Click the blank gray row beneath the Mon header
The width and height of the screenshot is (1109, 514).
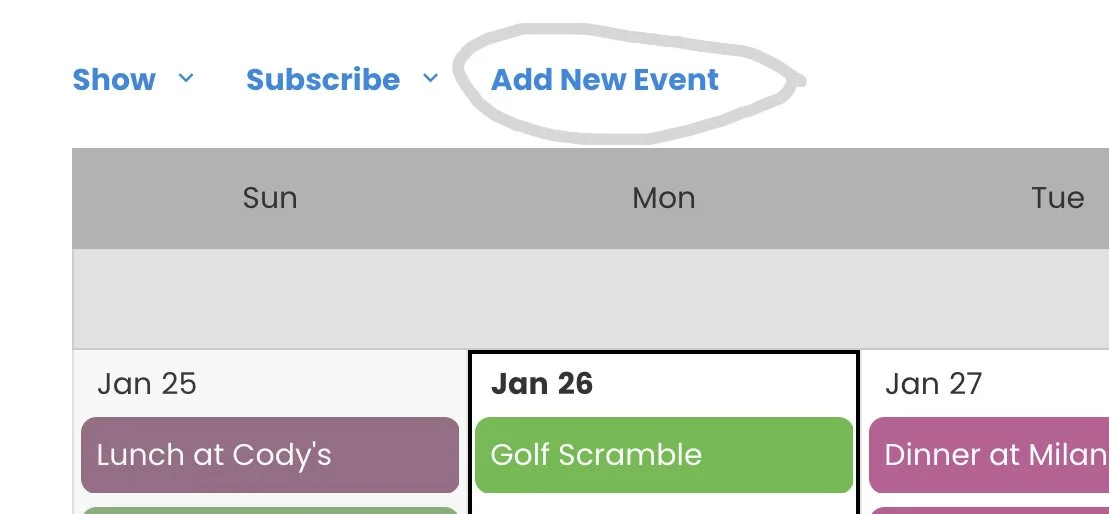click(x=663, y=298)
